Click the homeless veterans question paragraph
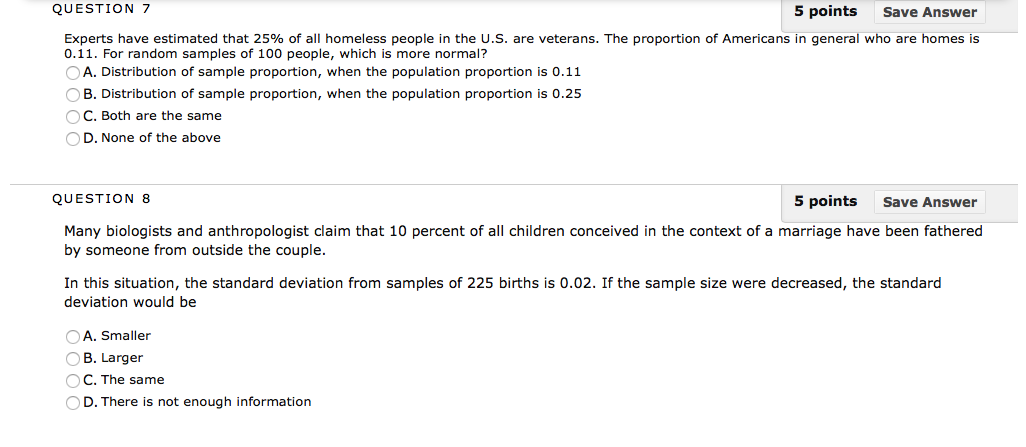 click(522, 46)
